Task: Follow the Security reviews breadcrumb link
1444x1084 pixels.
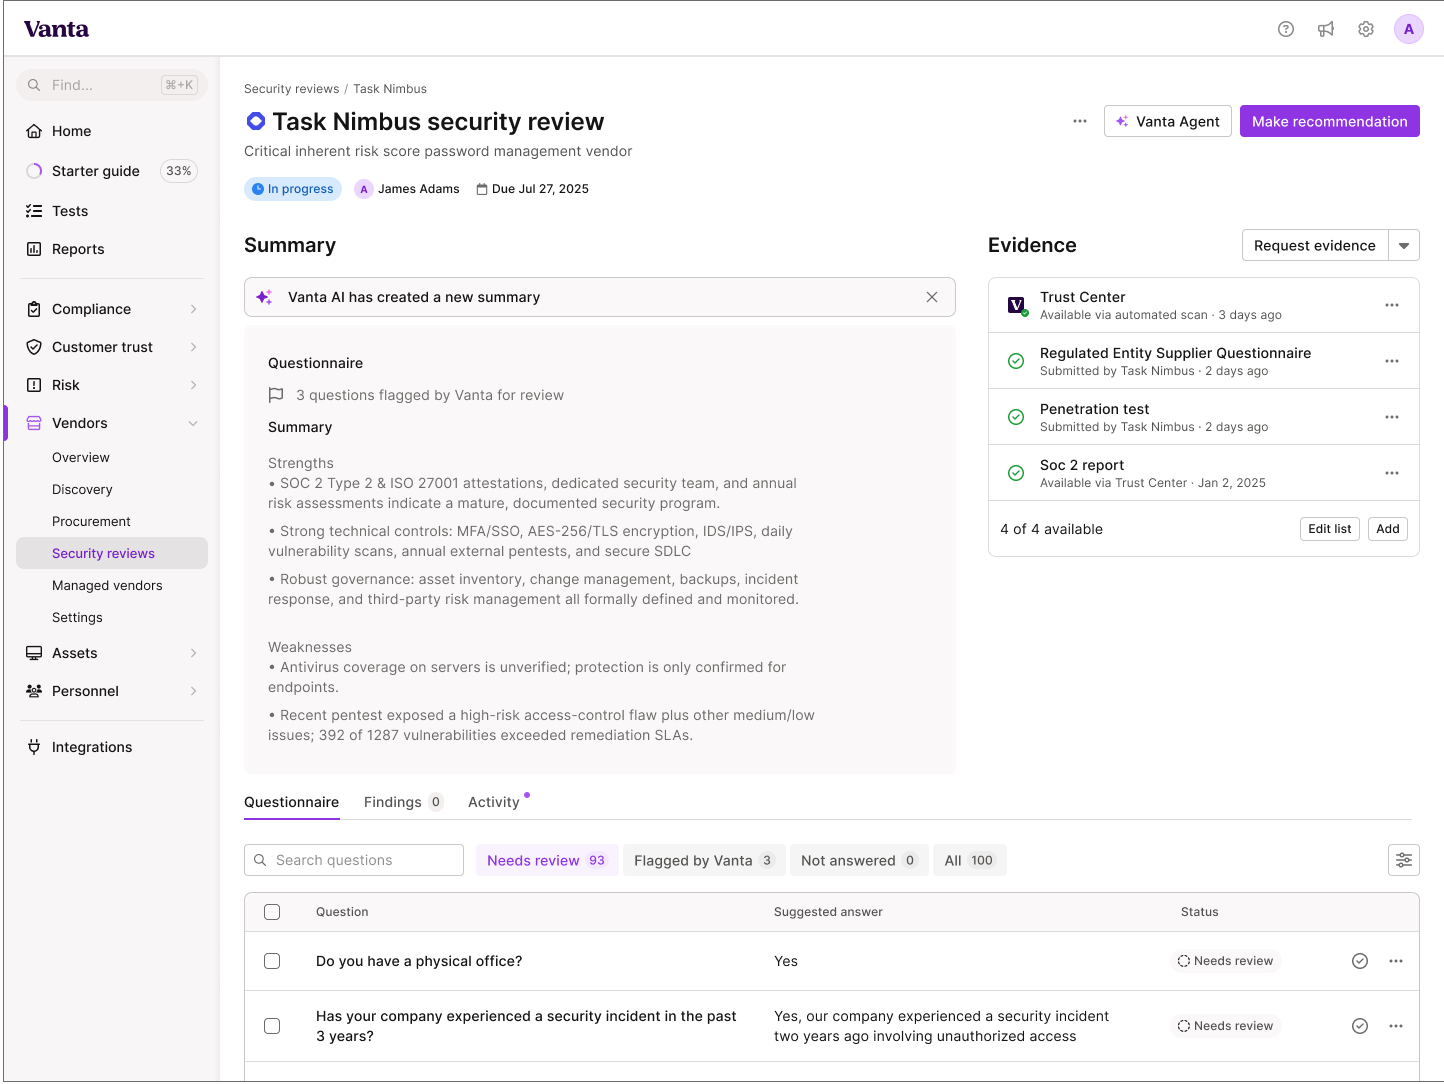Action: (291, 89)
